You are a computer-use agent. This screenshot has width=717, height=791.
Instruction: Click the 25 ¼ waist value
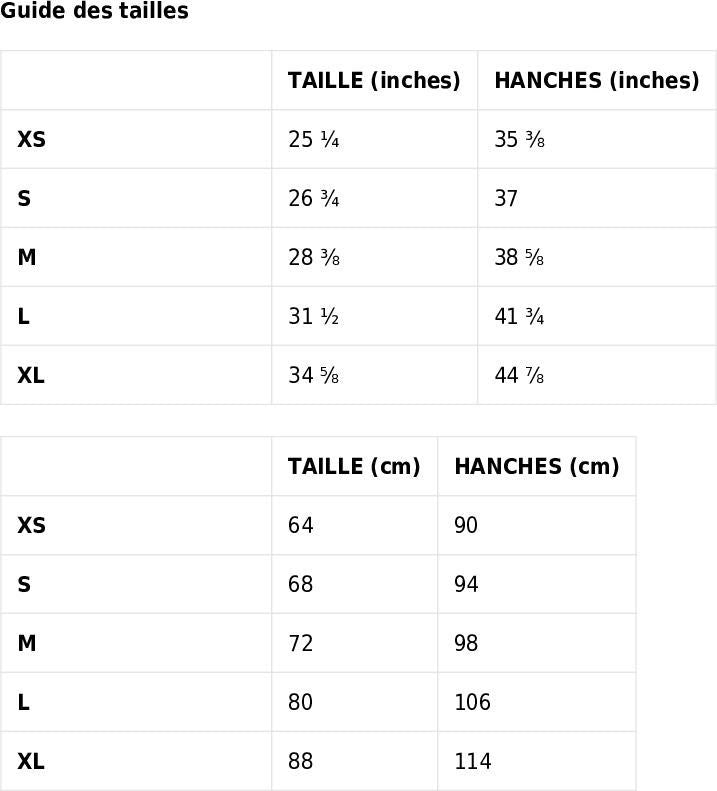pyautogui.click(x=314, y=139)
